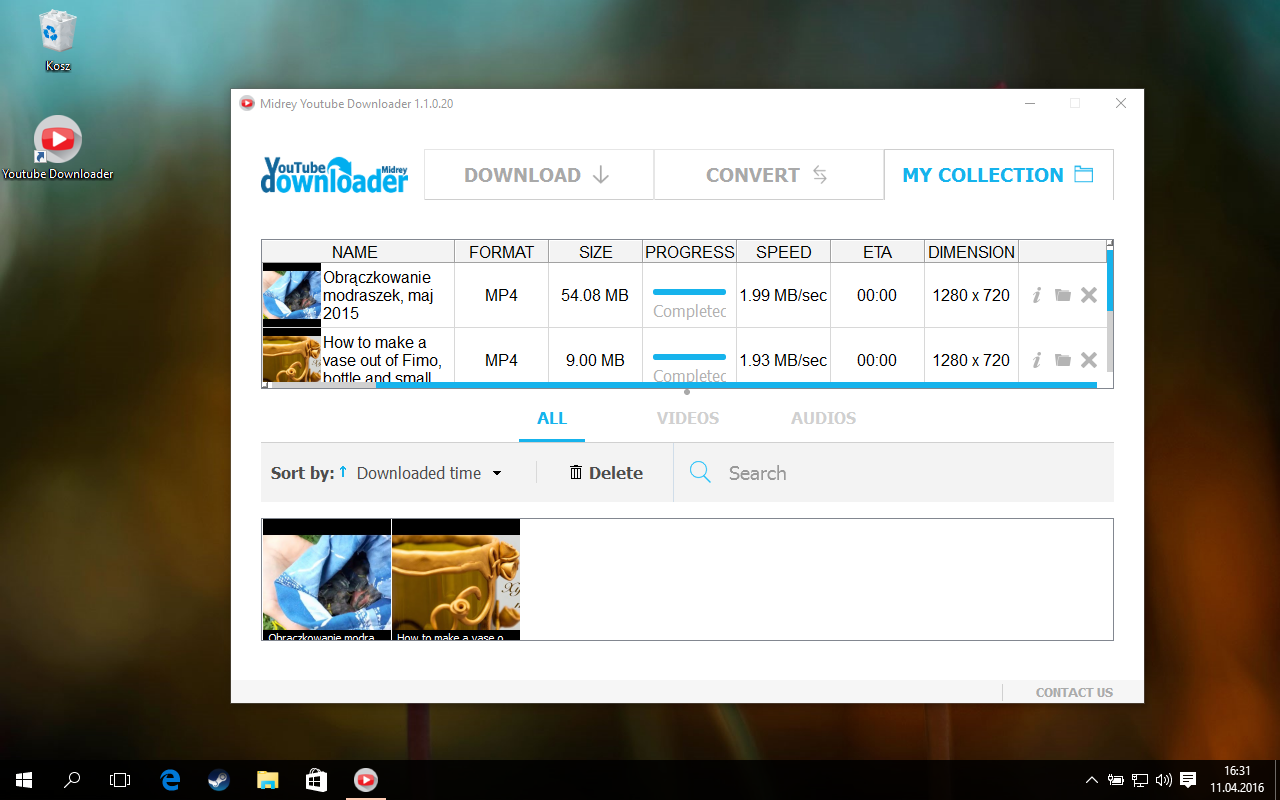Screen dimensions: 1280x800
Task: Switch to the DOWNLOAD tab
Action: [538, 175]
